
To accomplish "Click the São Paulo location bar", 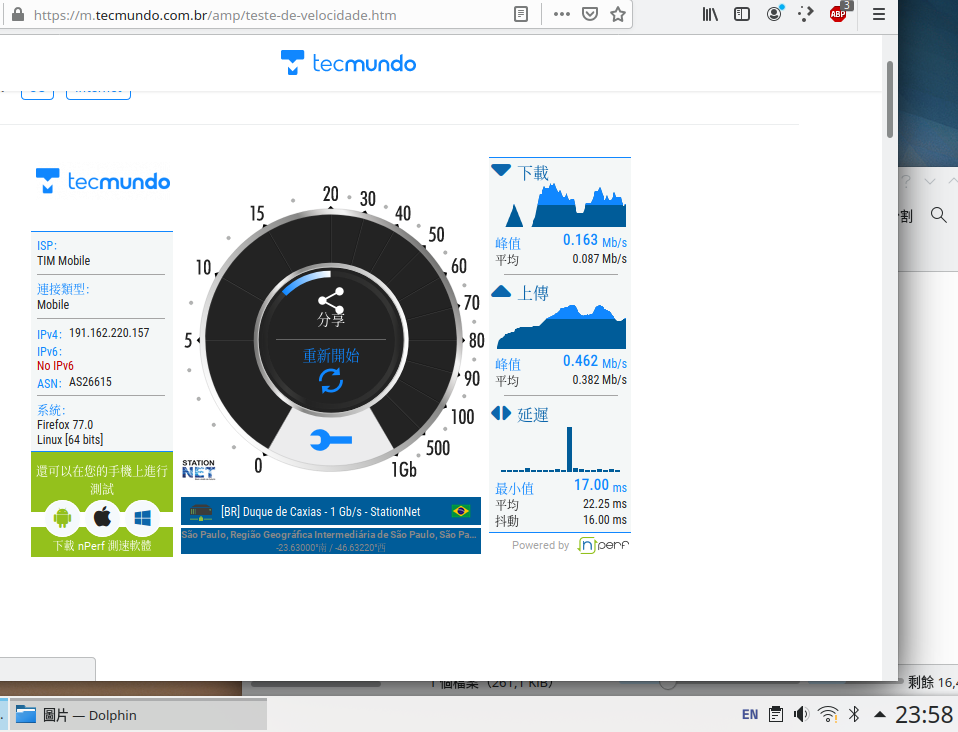I will point(331,541).
